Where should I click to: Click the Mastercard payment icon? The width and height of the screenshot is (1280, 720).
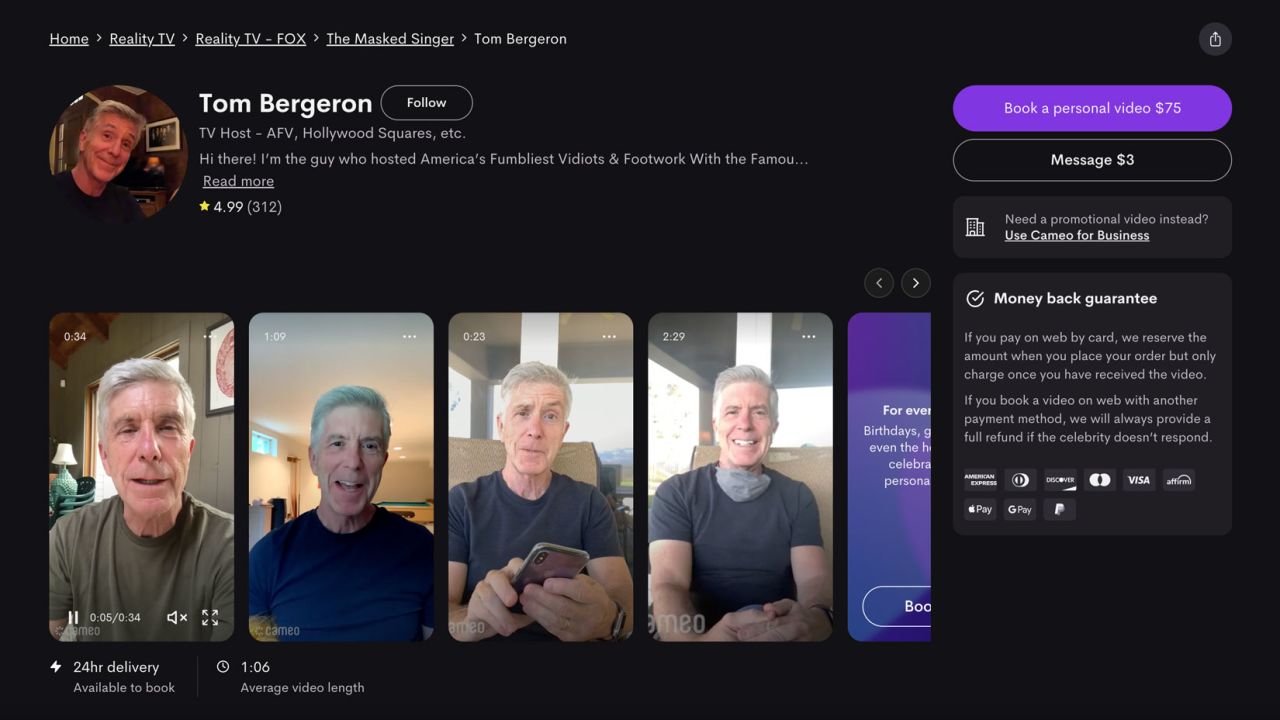[1100, 480]
